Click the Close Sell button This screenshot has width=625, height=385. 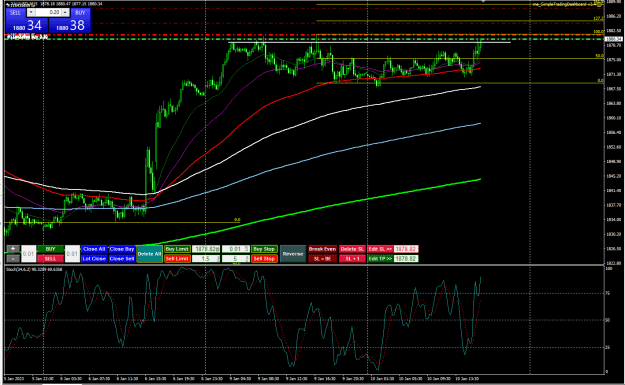[x=122, y=259]
